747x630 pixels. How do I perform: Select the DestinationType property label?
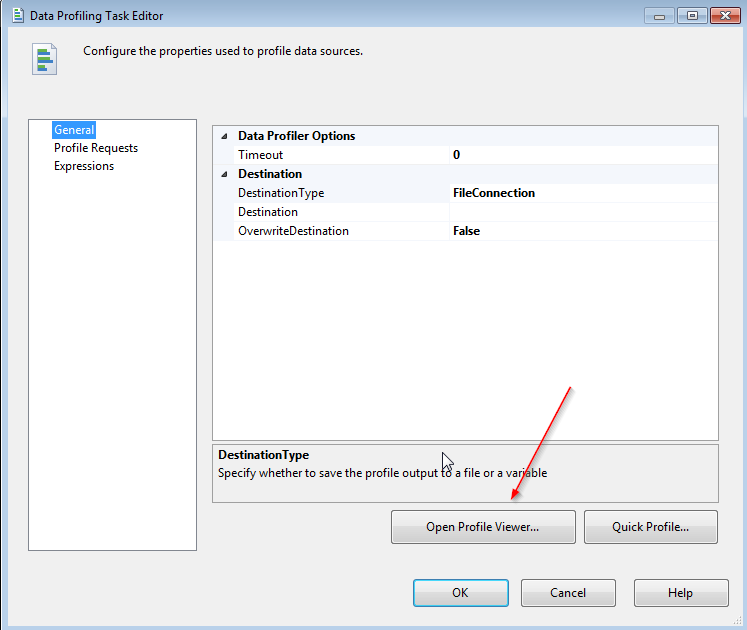point(281,193)
